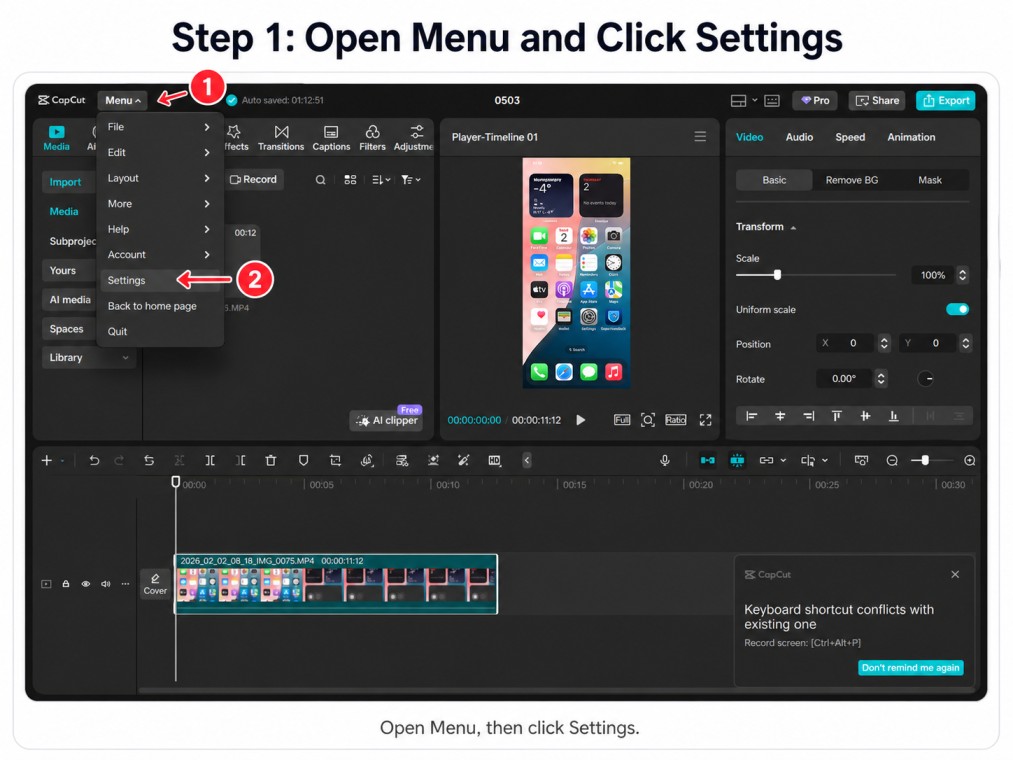Open the Transitions panel
This screenshot has width=1013, height=760.
(x=280, y=138)
